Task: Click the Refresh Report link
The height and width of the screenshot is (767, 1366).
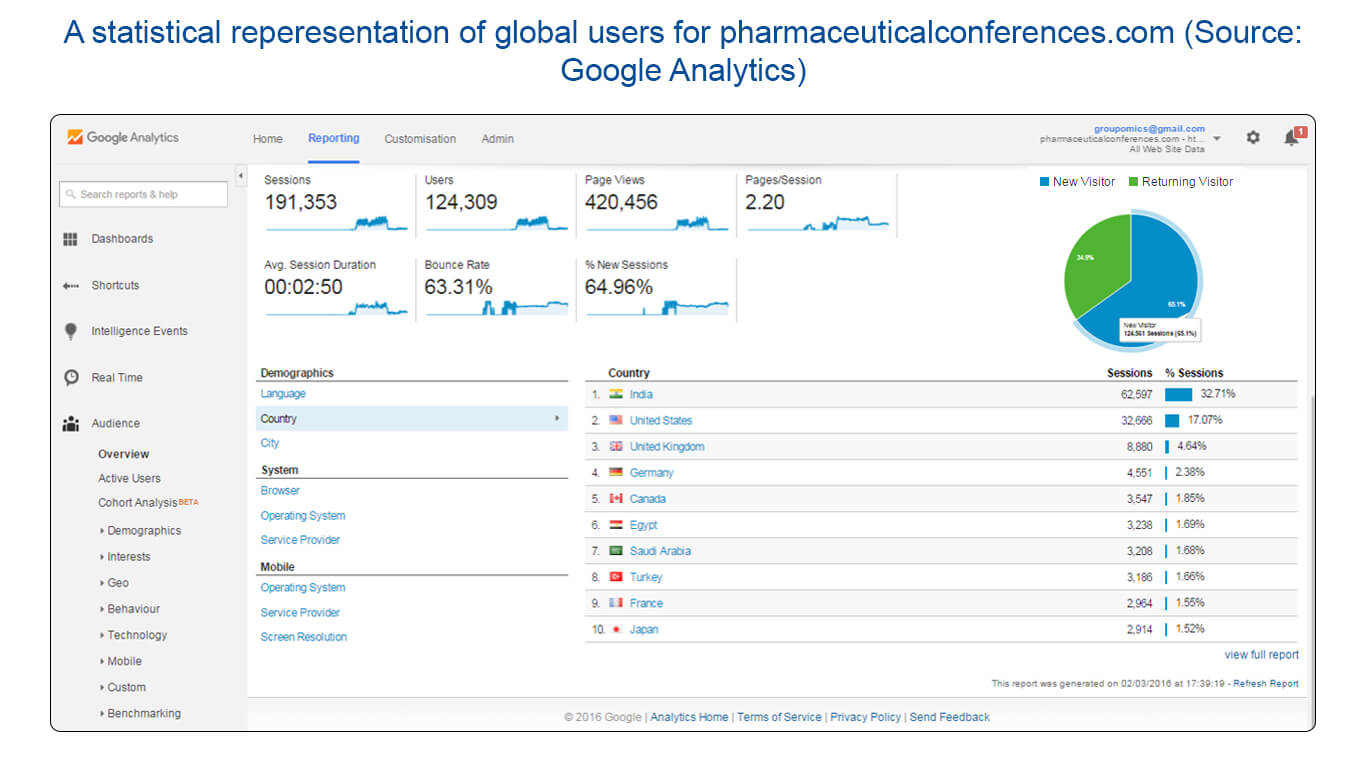Action: (x=1265, y=684)
